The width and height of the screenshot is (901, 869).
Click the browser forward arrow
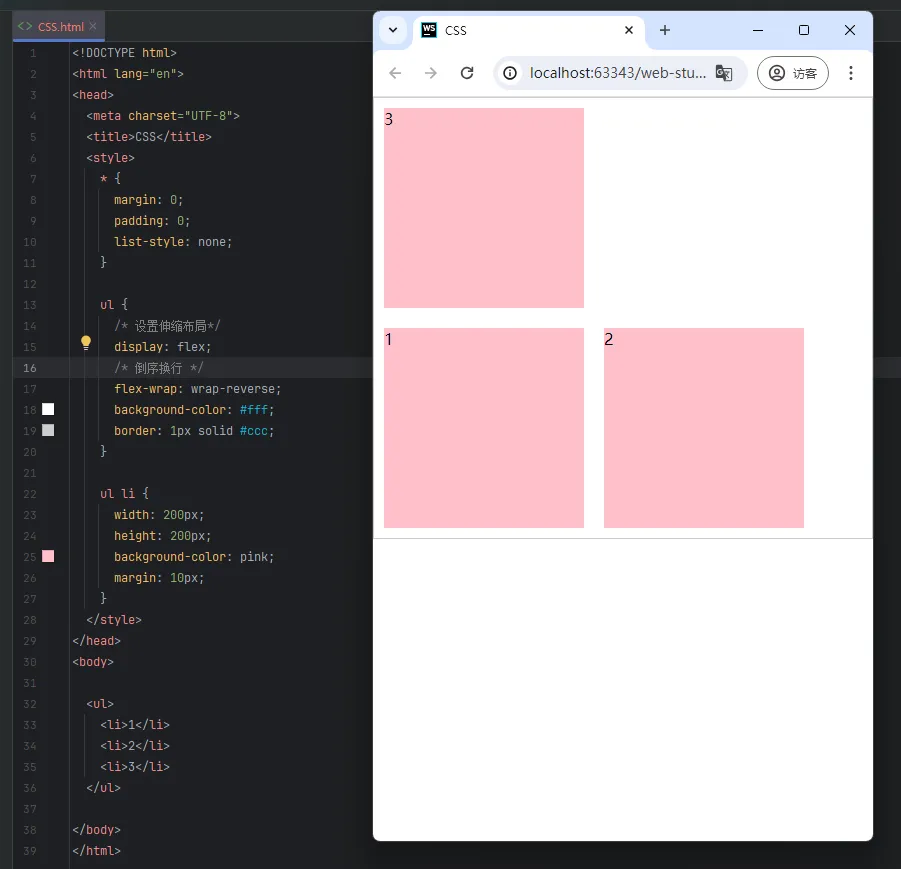click(x=431, y=73)
